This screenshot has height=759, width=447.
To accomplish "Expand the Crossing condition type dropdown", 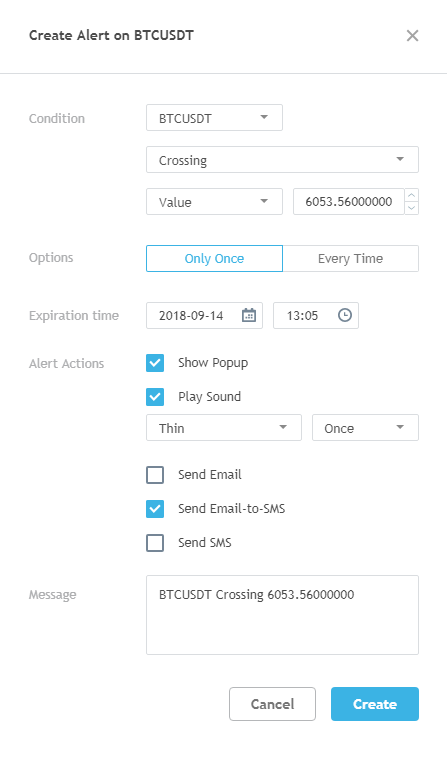I will coord(282,160).
